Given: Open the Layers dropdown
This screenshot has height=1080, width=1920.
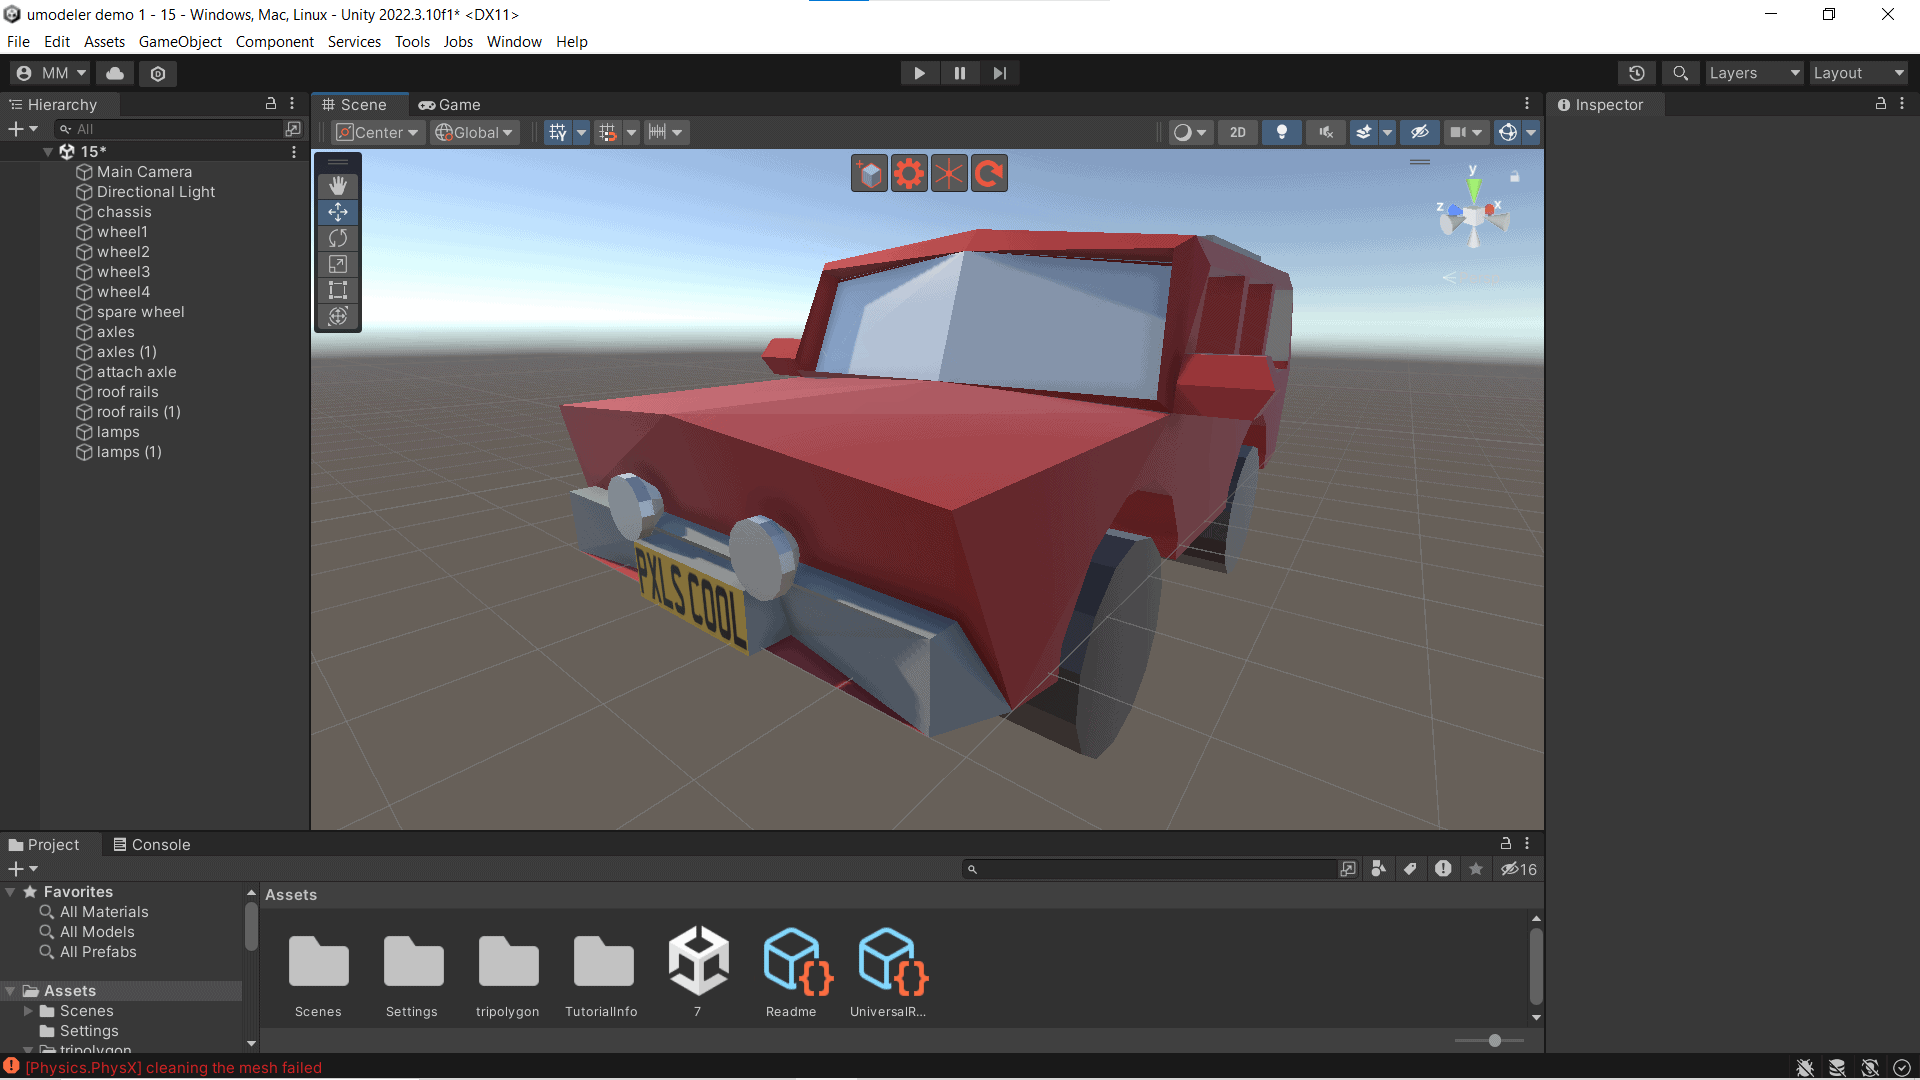Looking at the screenshot, I should point(1754,73).
